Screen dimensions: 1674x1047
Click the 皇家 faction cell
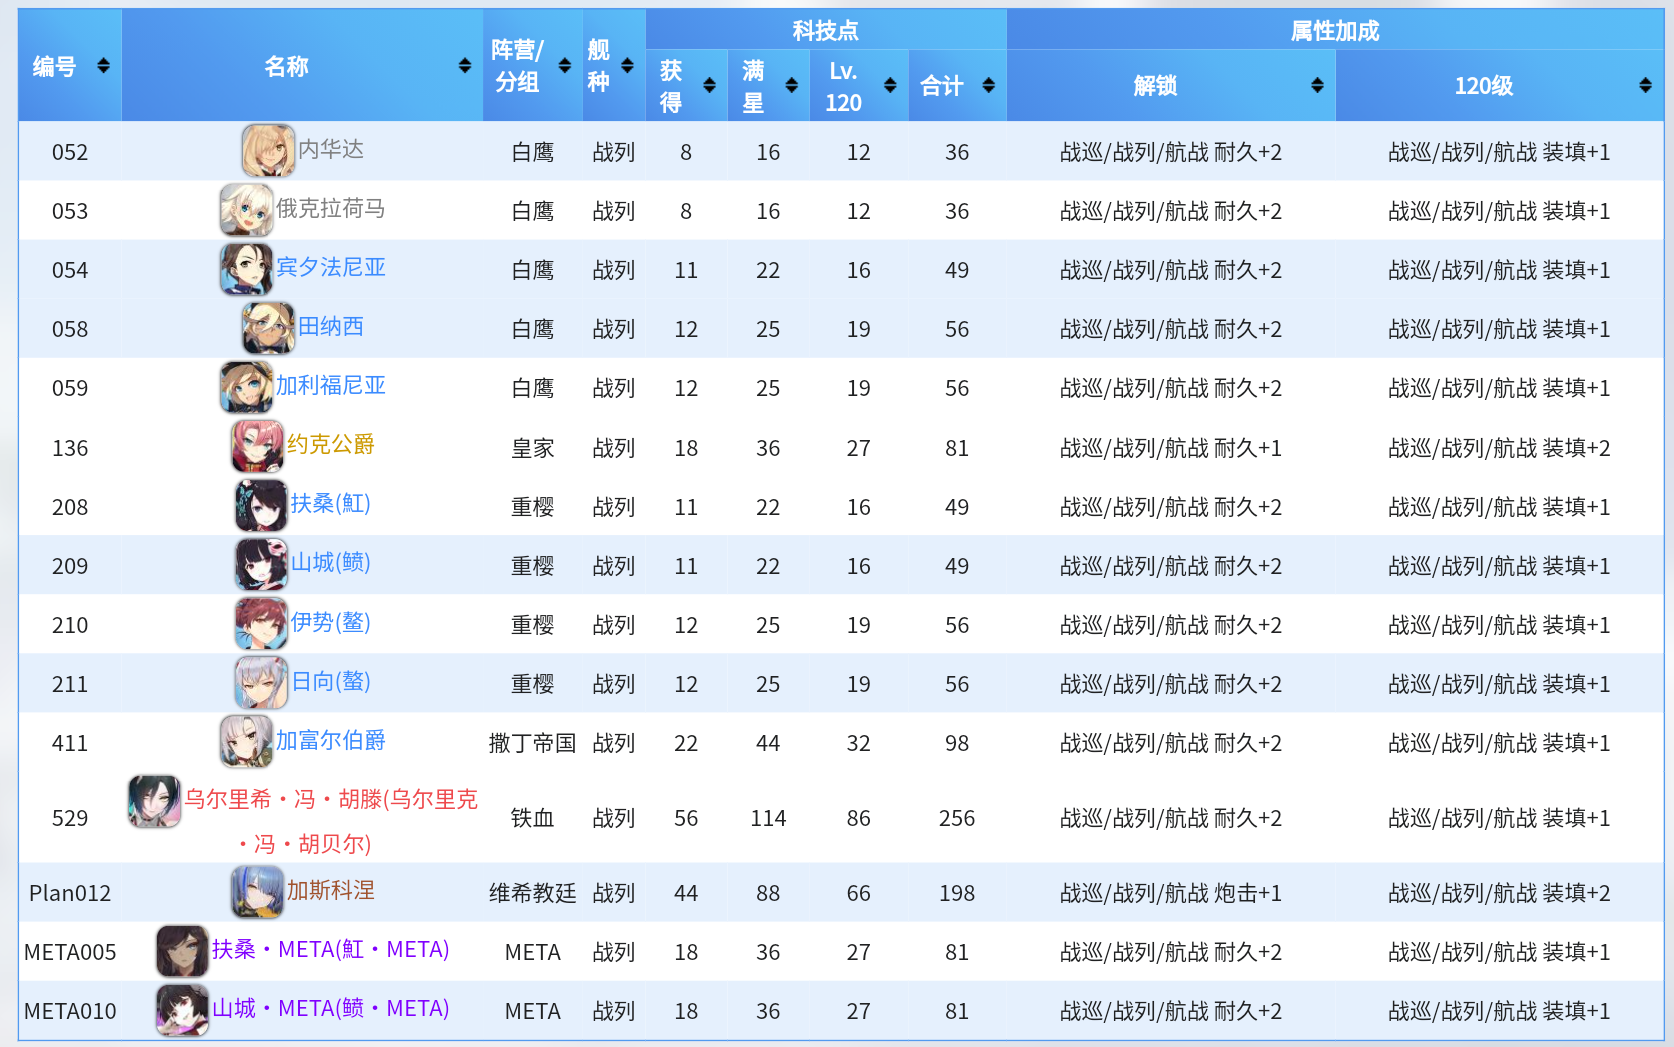coord(532,448)
